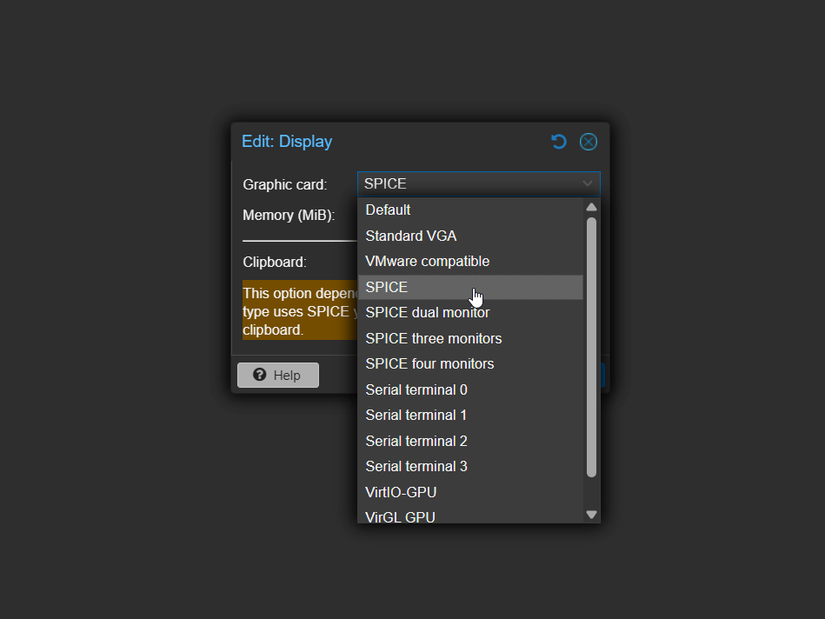Viewport: 825px width, 619px height.
Task: Click the Memory (MiB) label
Action: [289, 215]
